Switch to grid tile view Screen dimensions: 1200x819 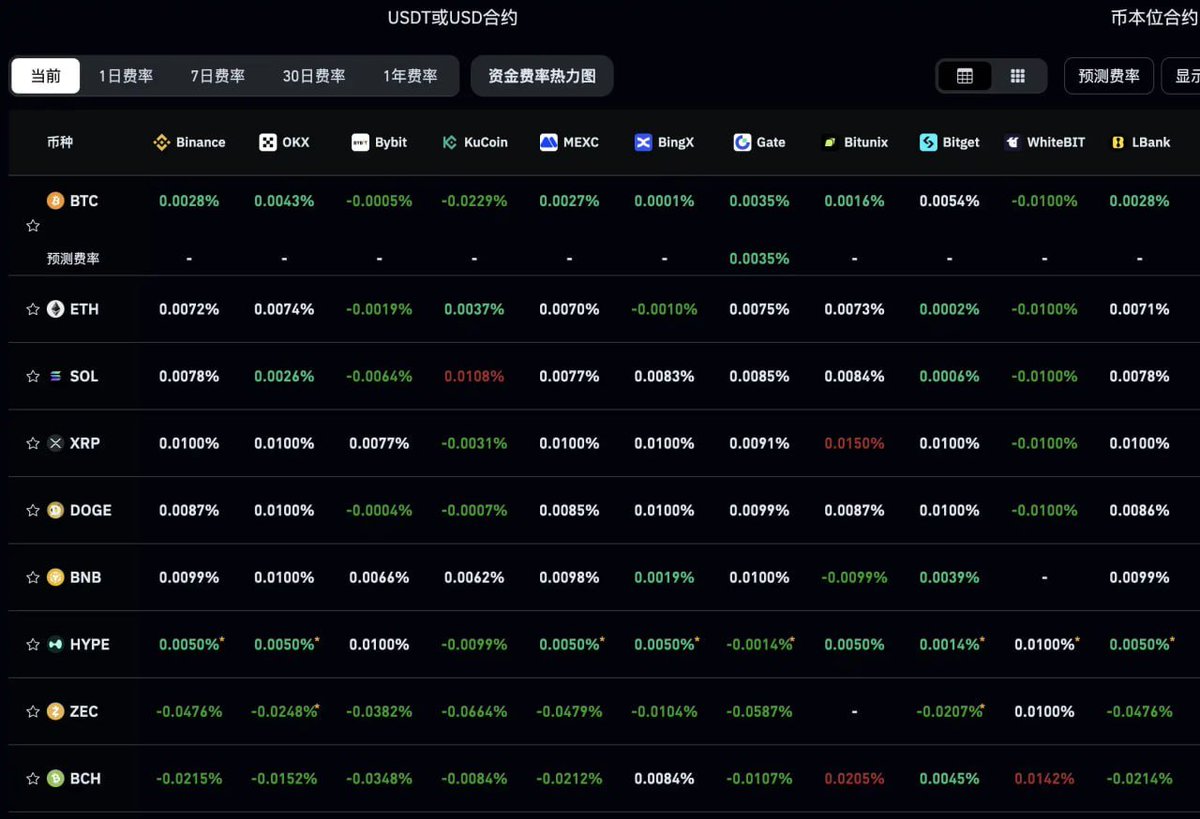(1018, 76)
